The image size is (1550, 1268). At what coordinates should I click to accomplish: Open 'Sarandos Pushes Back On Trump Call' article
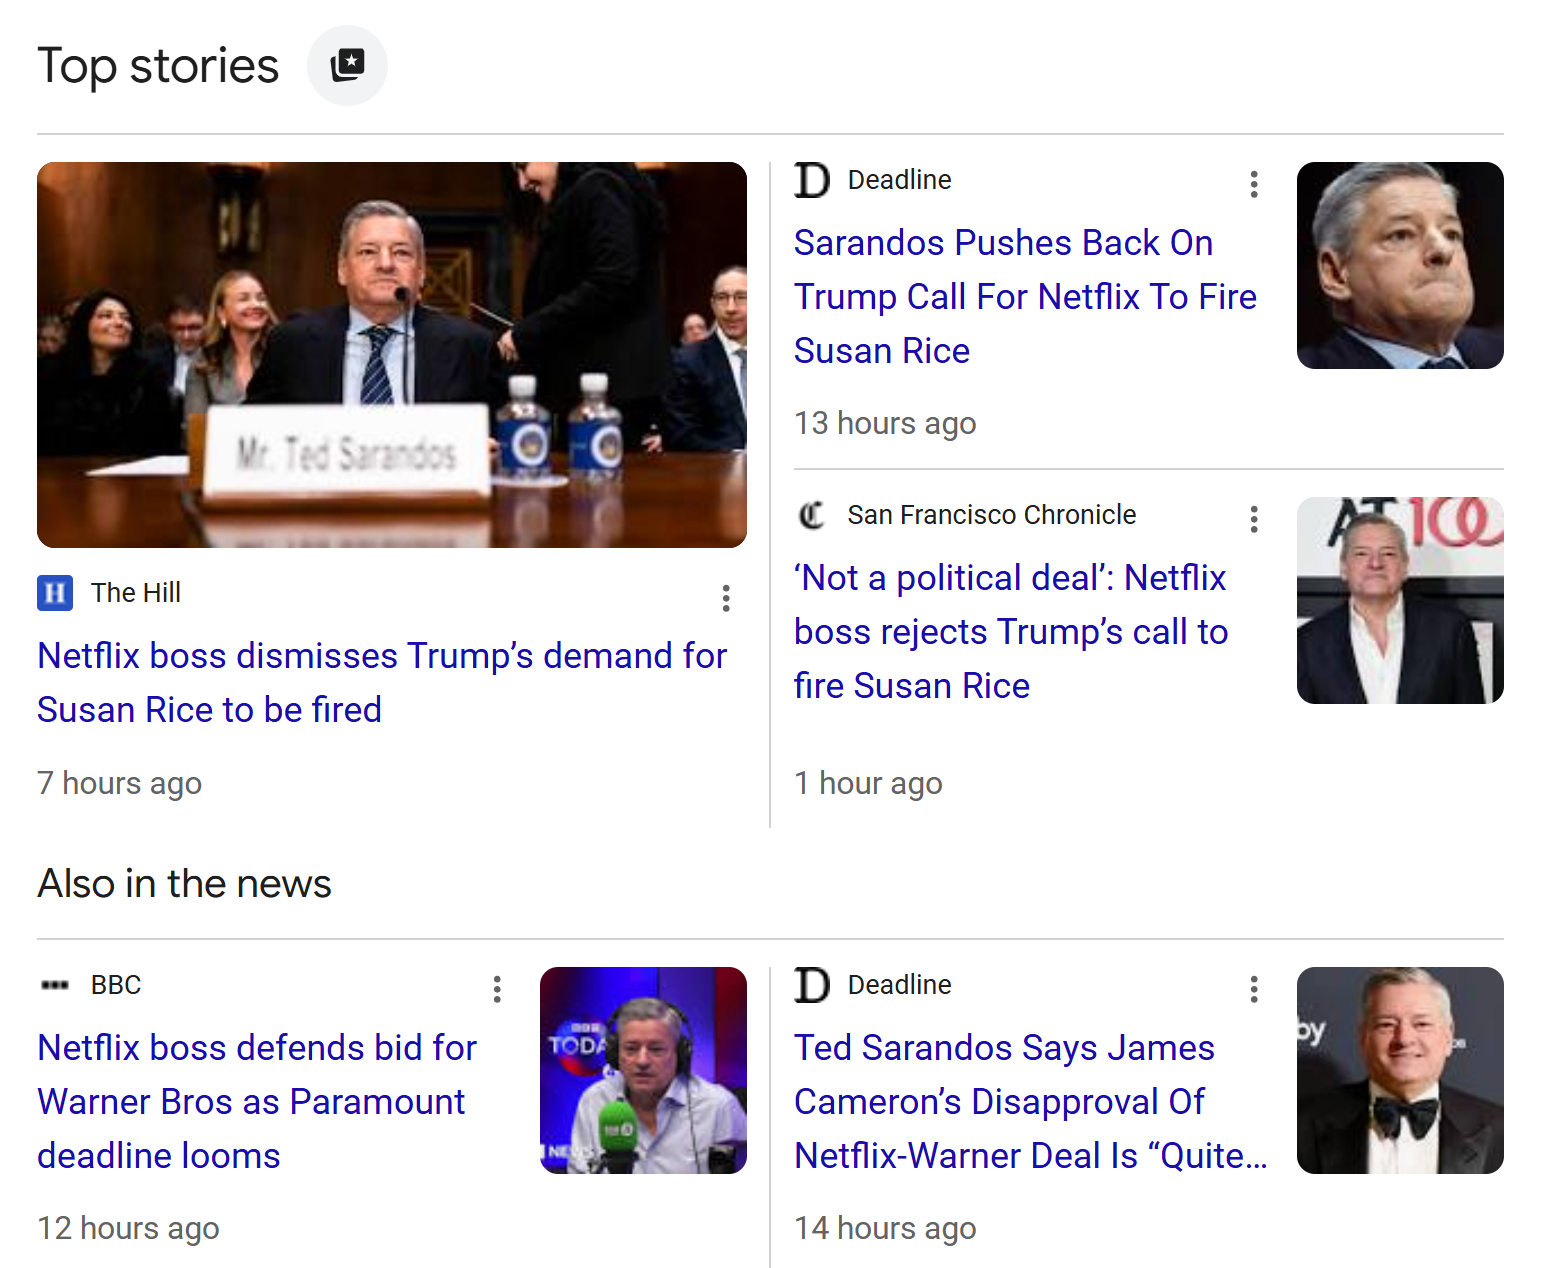click(1024, 296)
